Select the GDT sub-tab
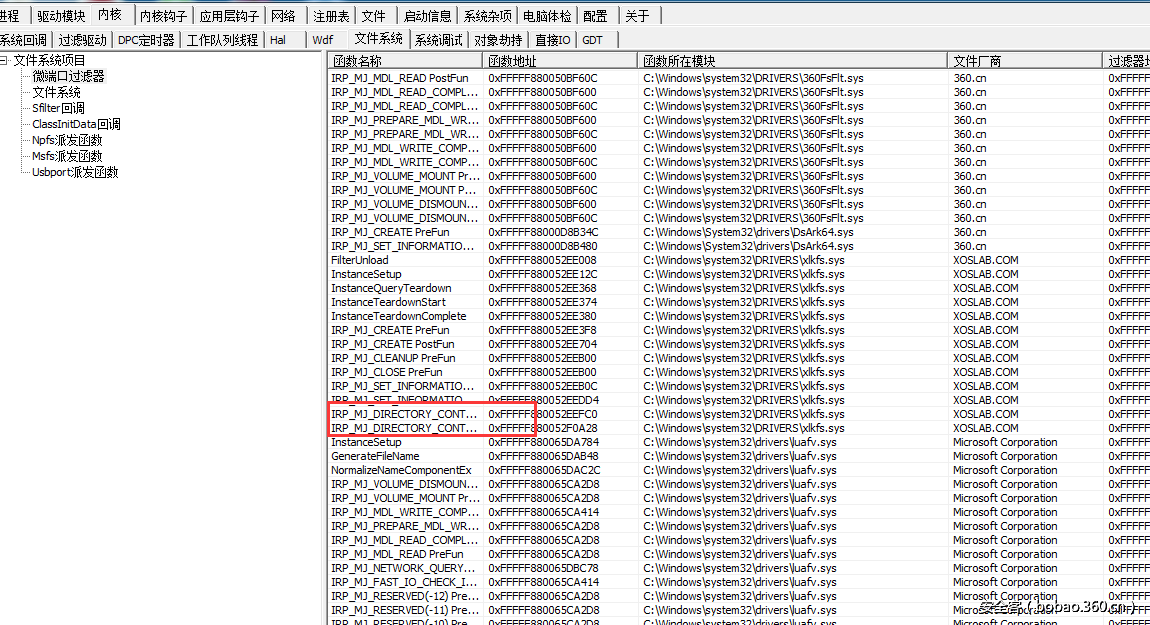This screenshot has height=625, width=1150. tap(593, 40)
